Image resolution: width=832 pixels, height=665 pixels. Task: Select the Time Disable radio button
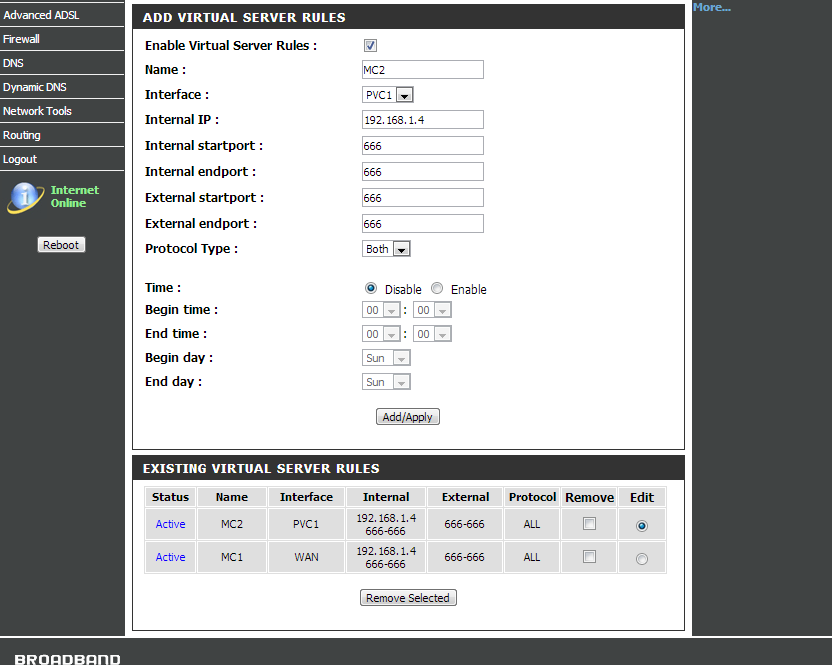371,288
